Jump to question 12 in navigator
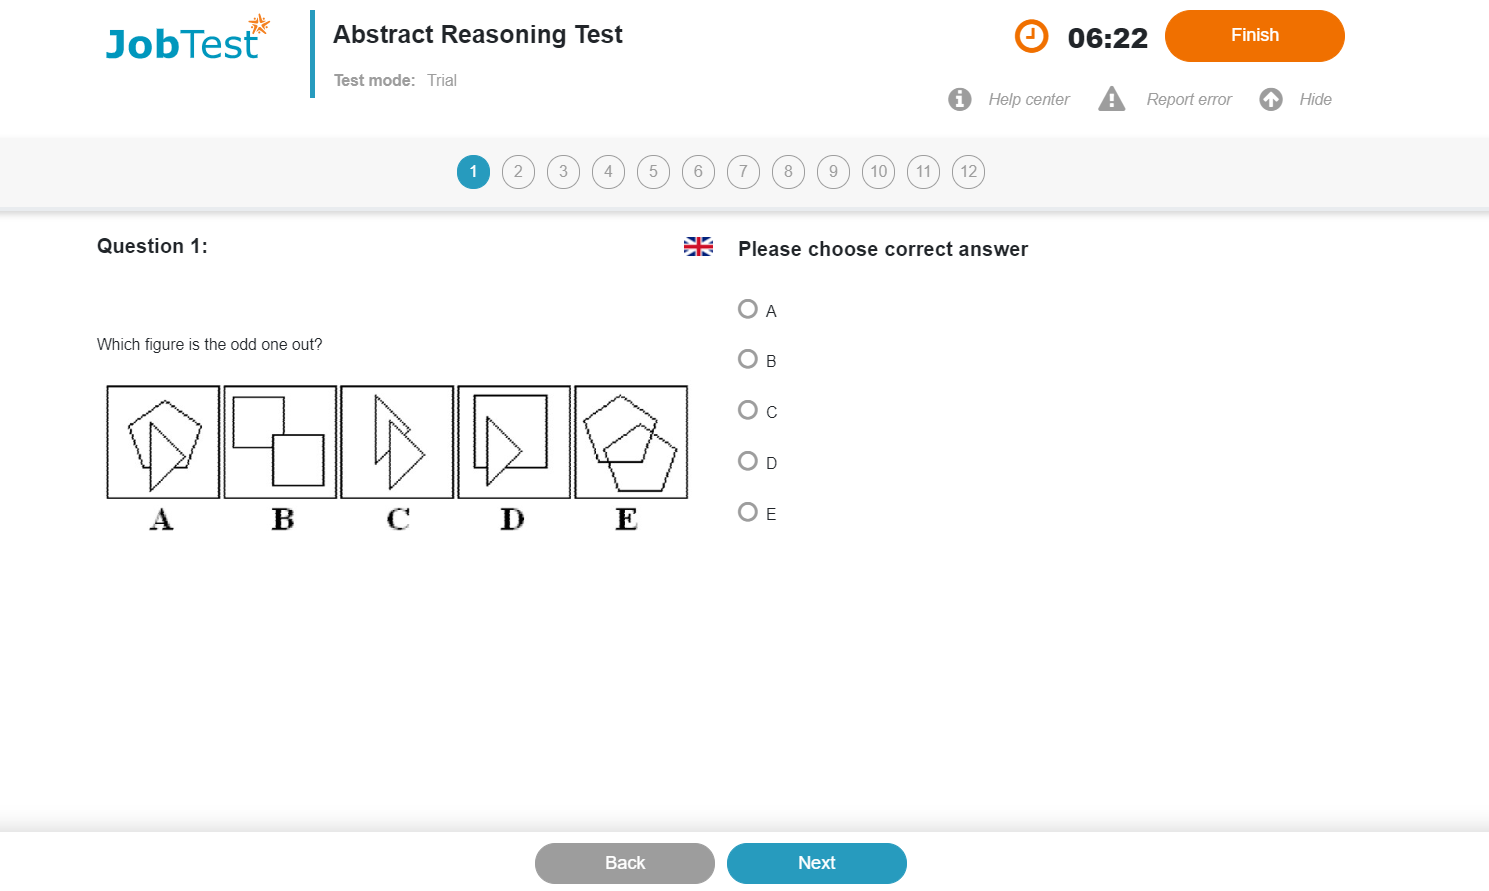The width and height of the screenshot is (1489, 891). [968, 172]
